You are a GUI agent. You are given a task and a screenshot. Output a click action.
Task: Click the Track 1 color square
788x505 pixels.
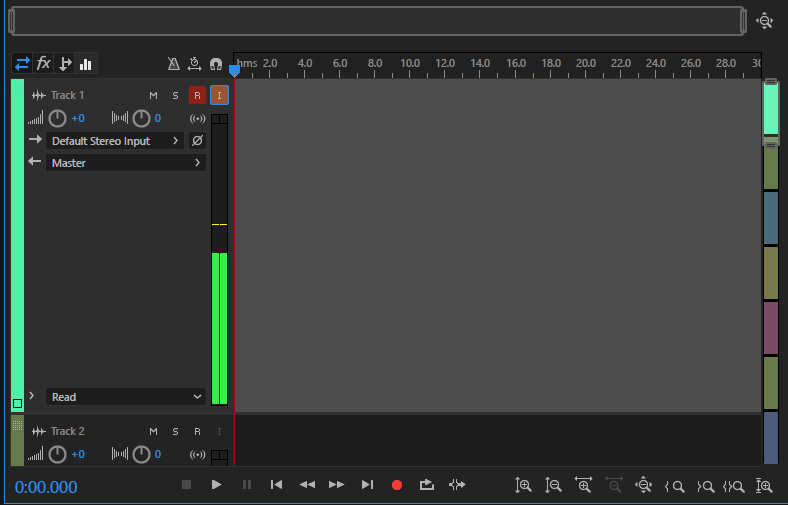click(18, 403)
